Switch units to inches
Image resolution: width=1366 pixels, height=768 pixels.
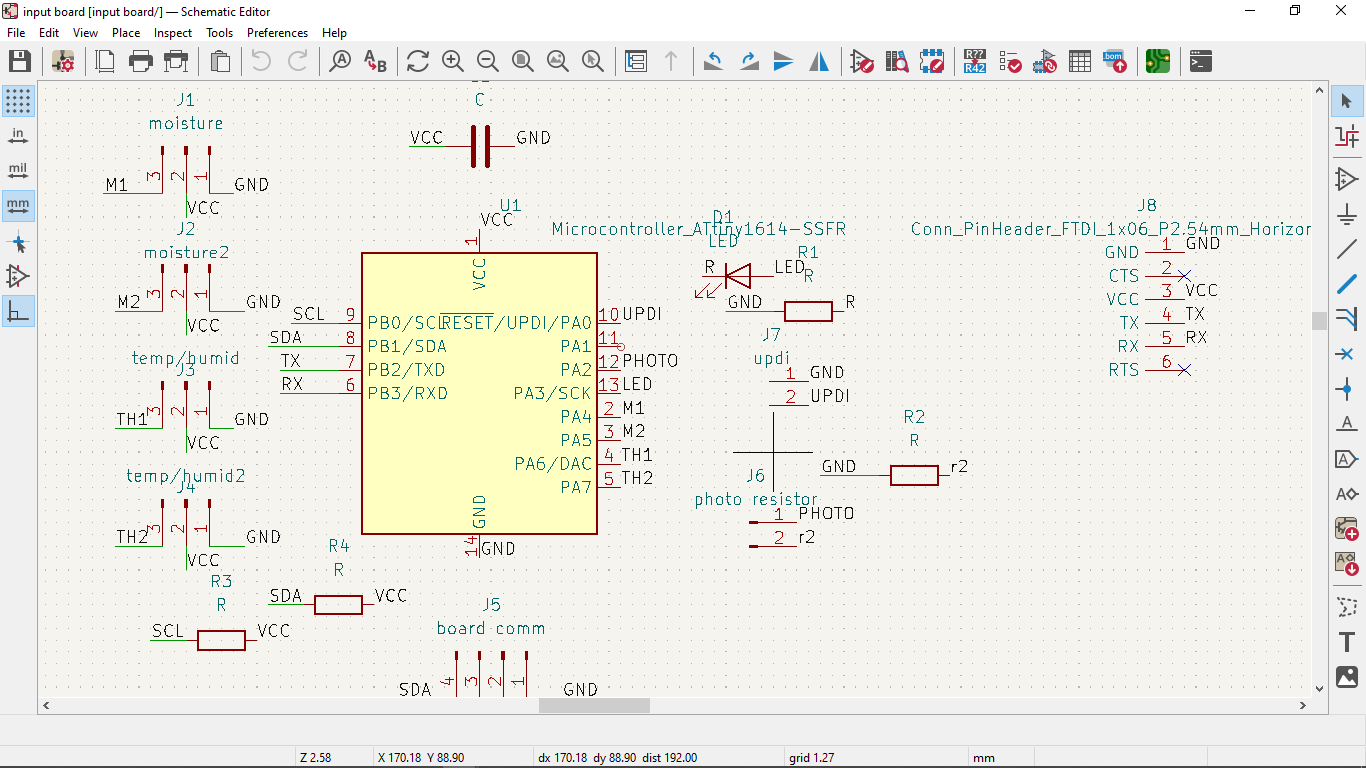pos(18,136)
